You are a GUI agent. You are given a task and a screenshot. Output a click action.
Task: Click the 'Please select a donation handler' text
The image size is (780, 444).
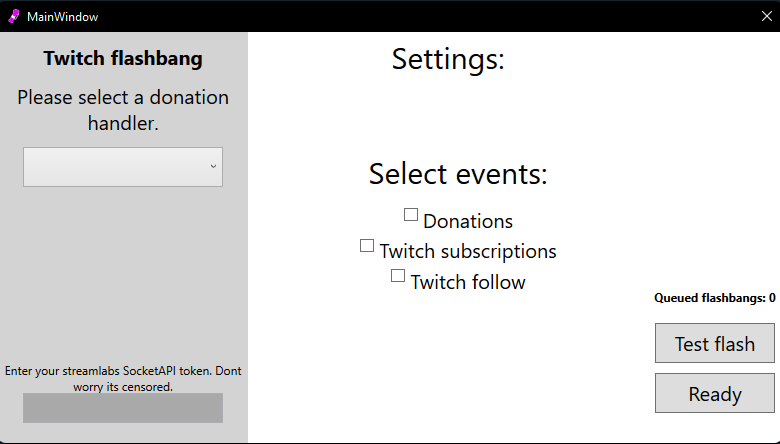point(123,110)
